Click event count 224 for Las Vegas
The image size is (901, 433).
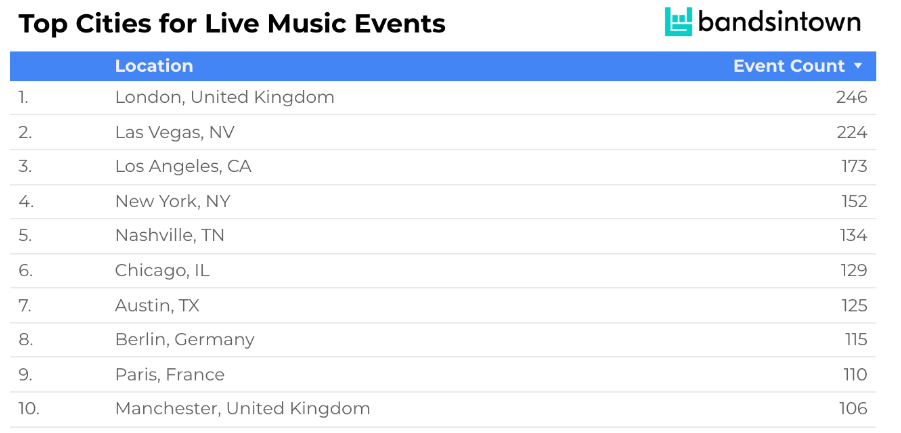coord(852,133)
